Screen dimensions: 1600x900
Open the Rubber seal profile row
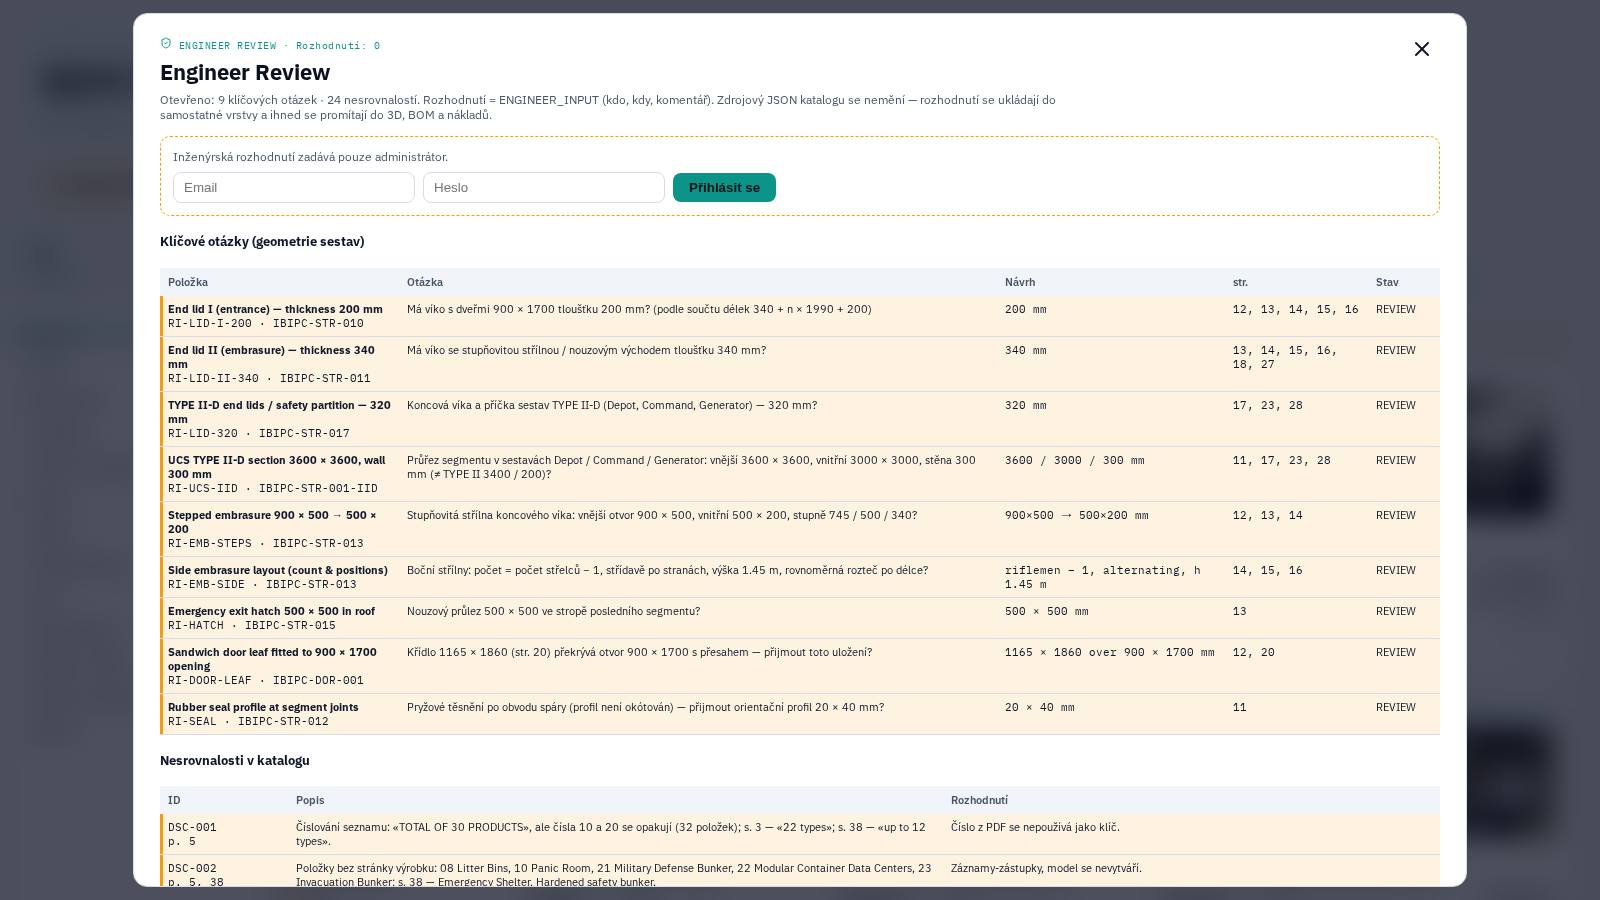coord(800,714)
